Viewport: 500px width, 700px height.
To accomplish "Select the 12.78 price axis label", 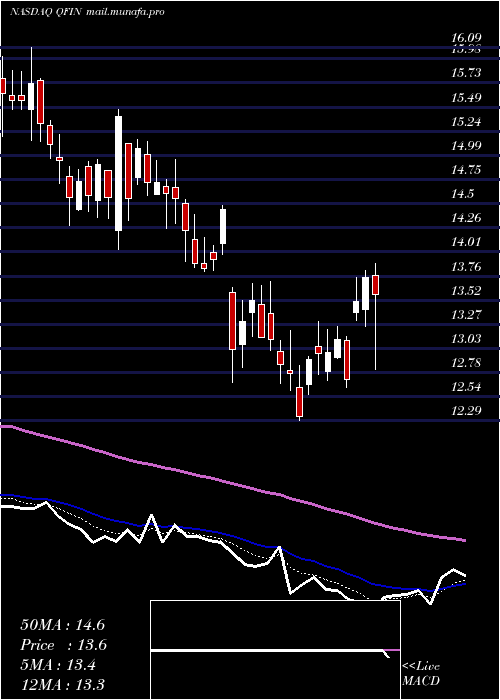I will click(467, 363).
